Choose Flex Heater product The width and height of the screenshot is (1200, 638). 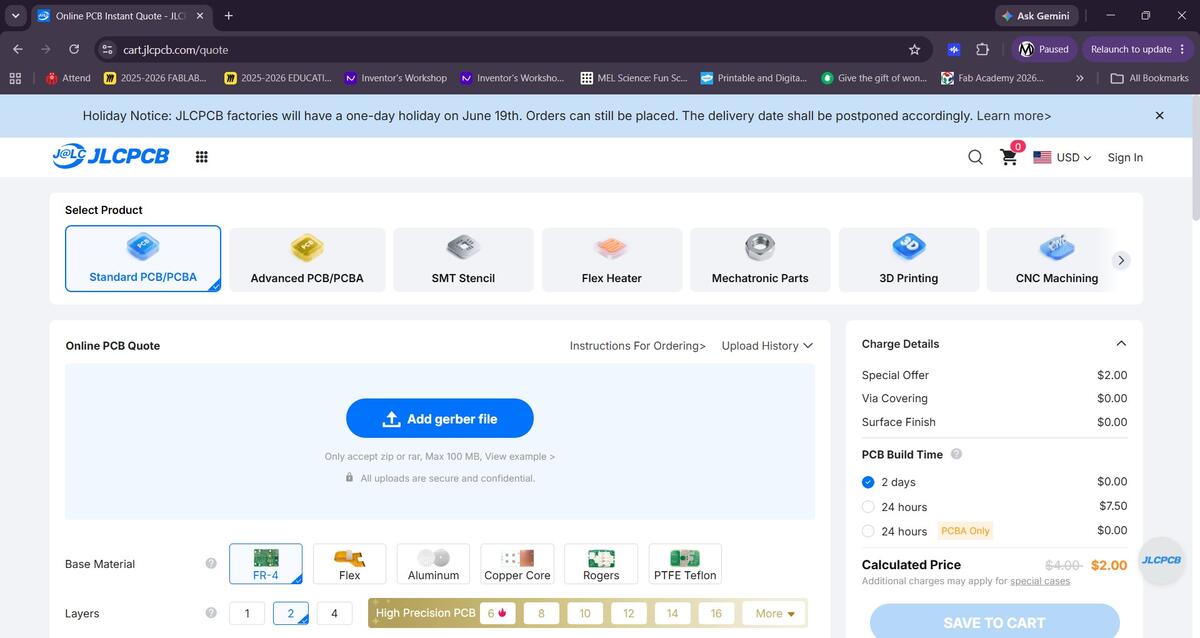tap(612, 260)
